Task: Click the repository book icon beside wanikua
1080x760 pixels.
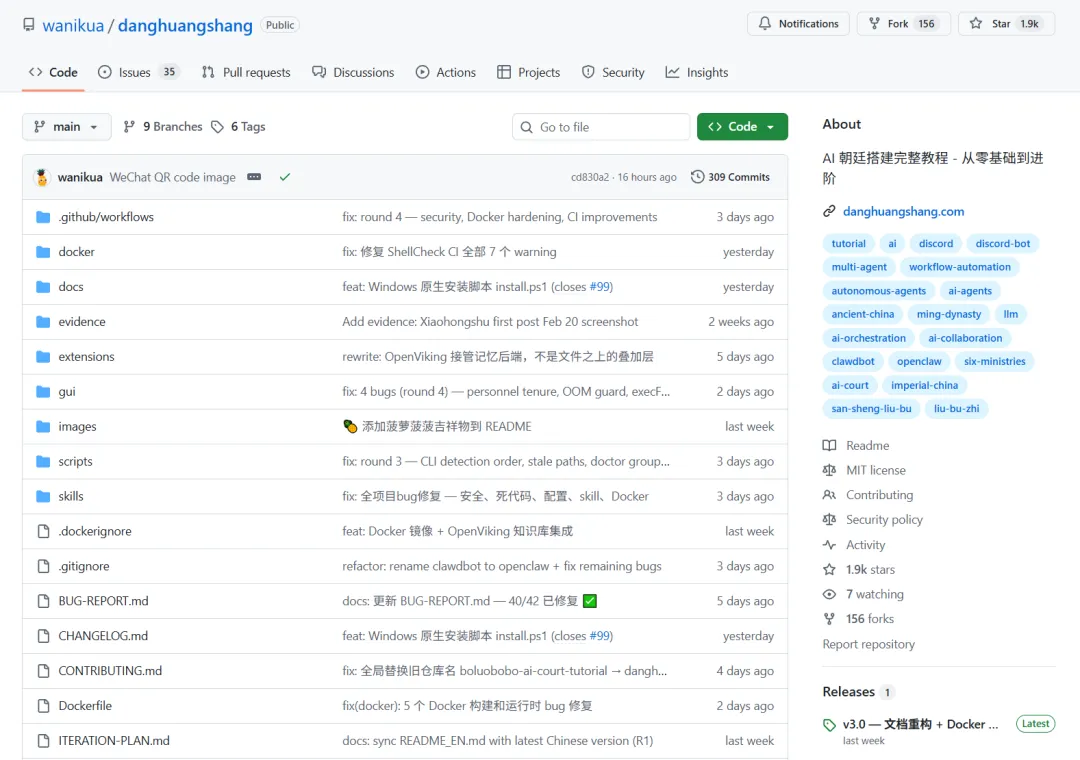Action: click(x=28, y=25)
